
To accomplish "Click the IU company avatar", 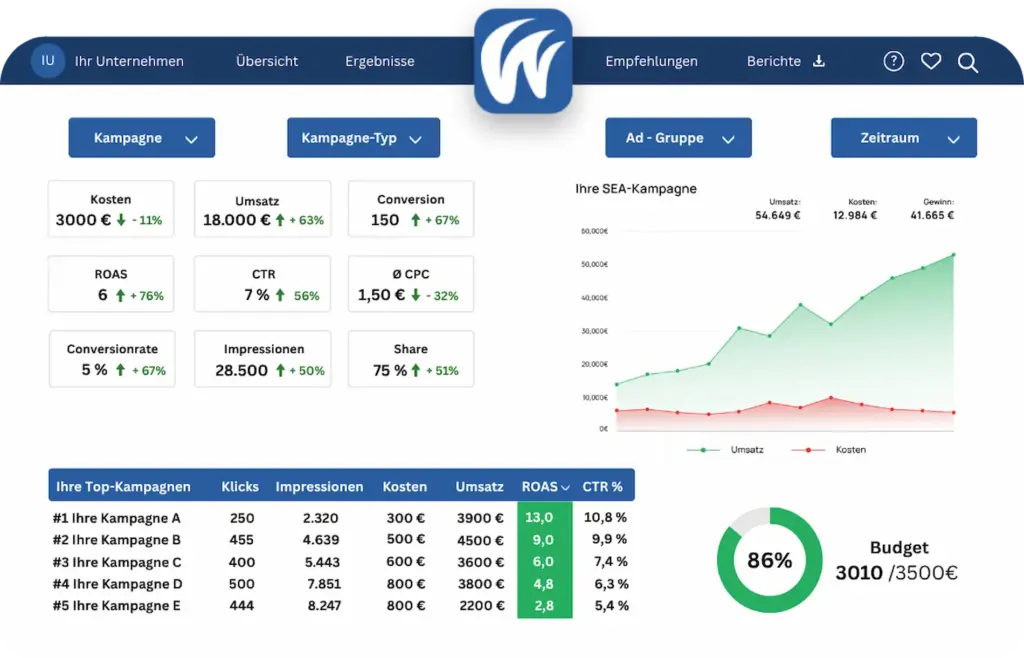I will pyautogui.click(x=48, y=61).
